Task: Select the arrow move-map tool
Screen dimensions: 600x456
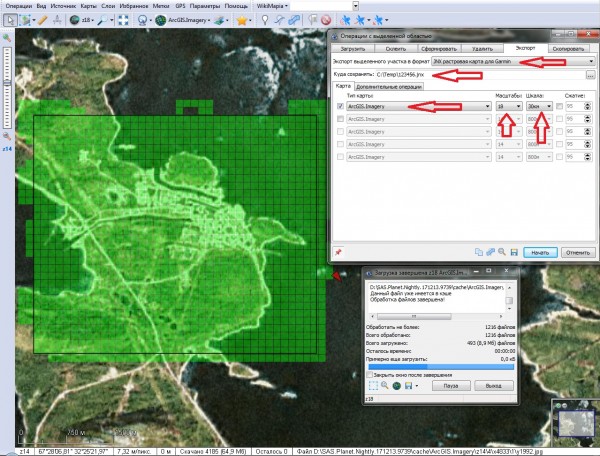Action: [x=10, y=20]
